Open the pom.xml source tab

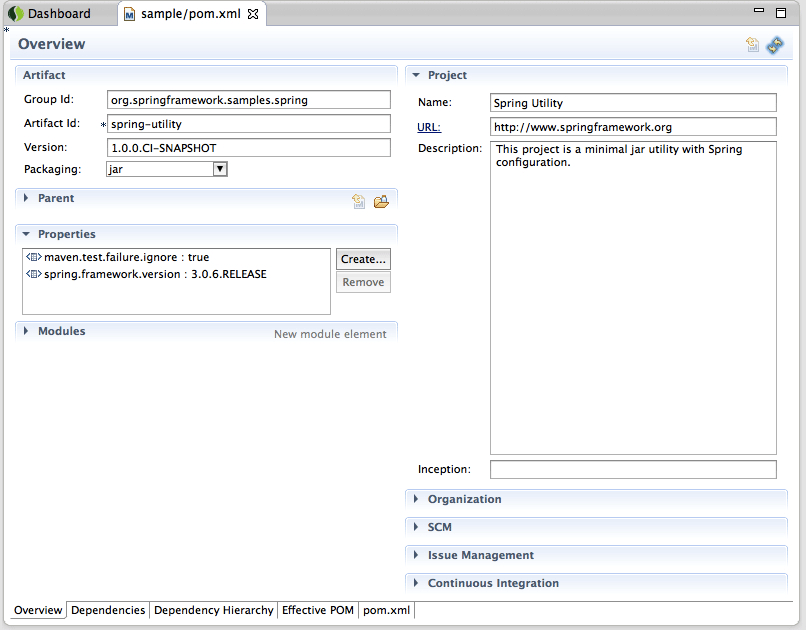[x=387, y=610]
